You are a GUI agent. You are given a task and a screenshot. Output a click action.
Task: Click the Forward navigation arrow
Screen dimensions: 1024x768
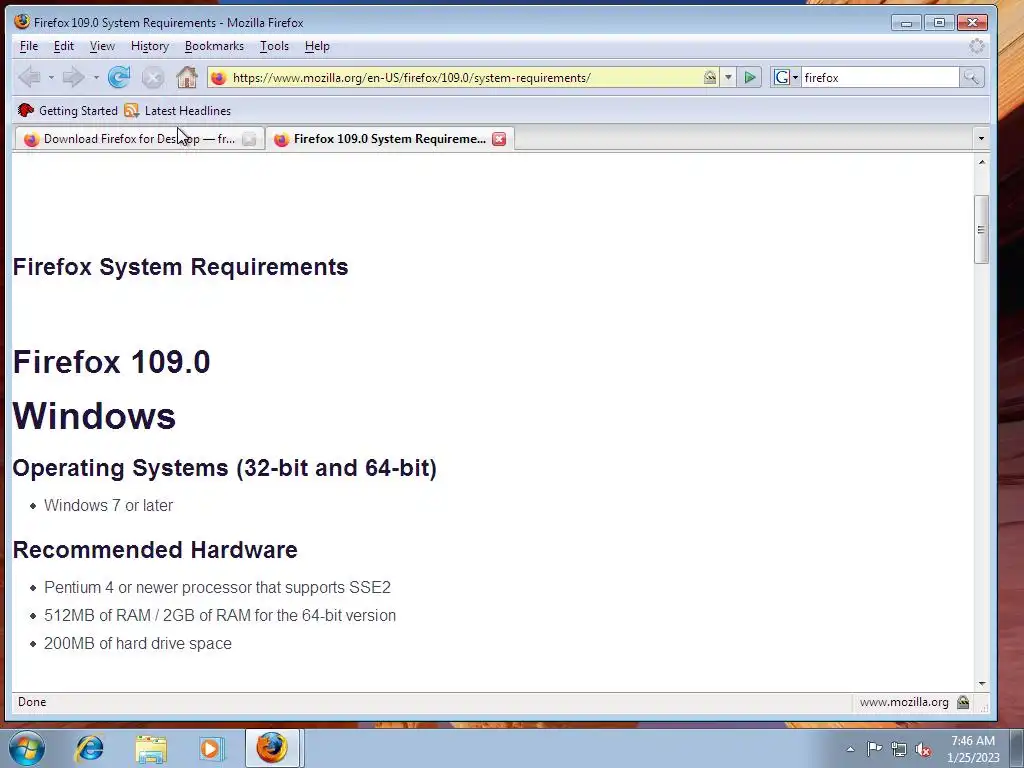72,77
